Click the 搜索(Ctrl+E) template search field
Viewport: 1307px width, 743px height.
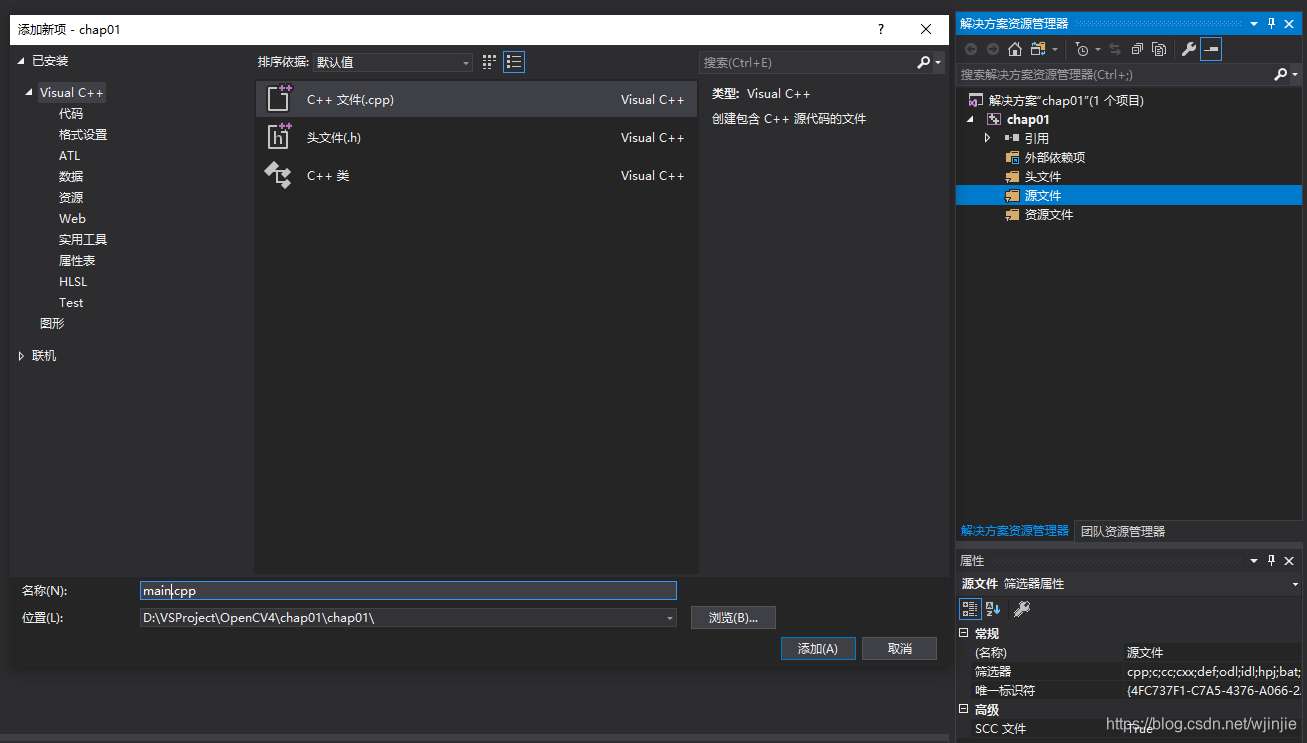point(807,62)
